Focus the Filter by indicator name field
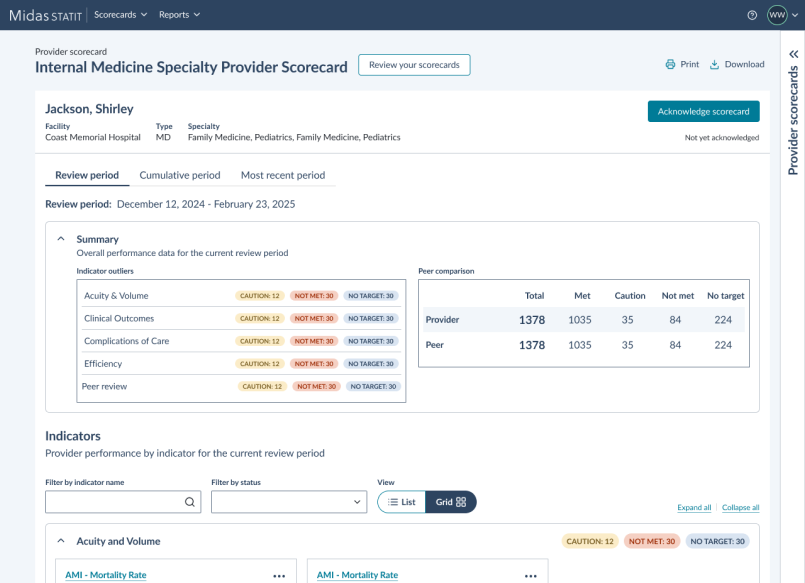 123,502
